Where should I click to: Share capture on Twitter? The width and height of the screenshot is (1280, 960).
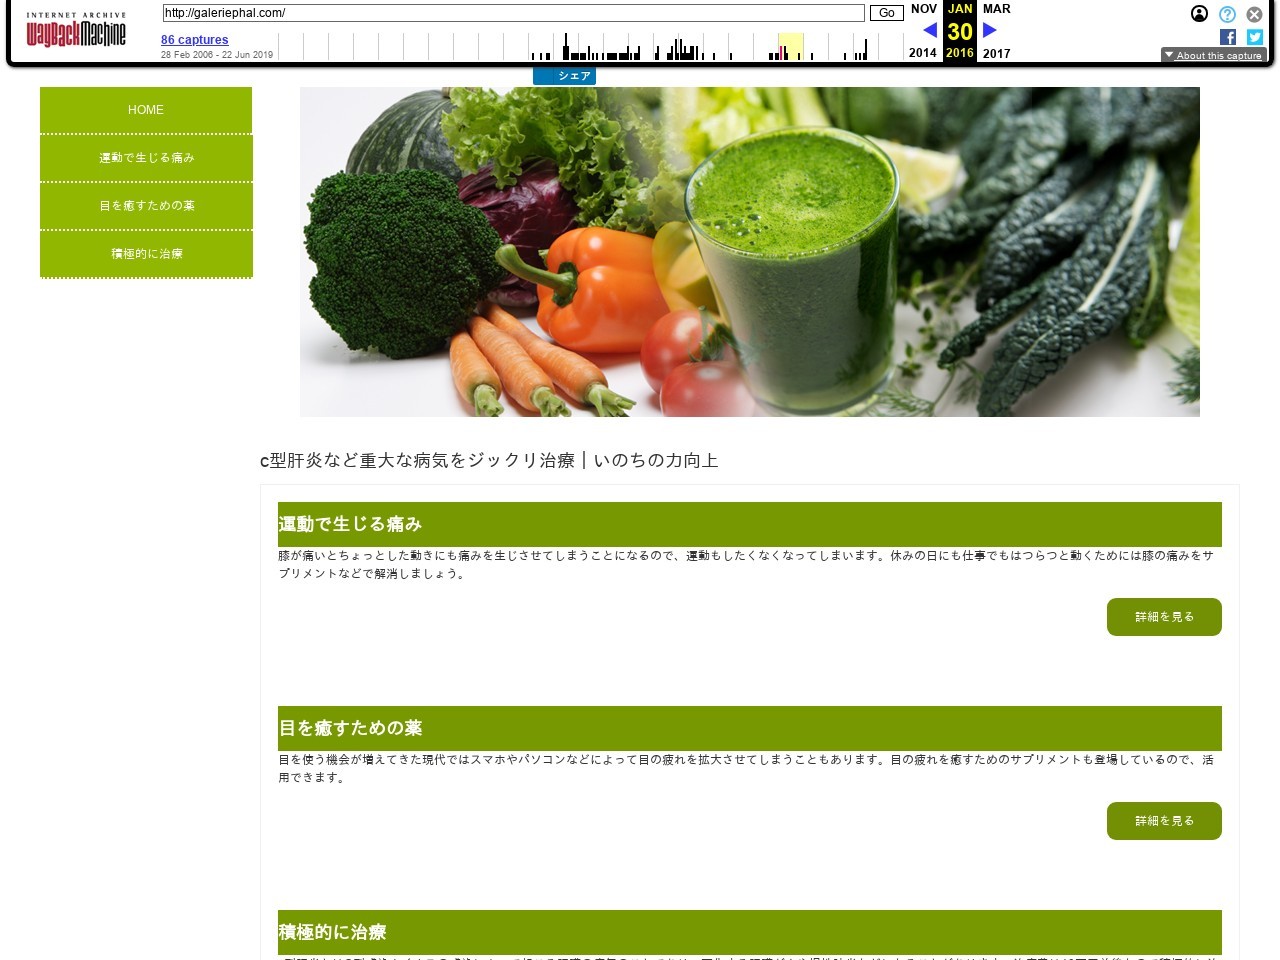tap(1255, 37)
